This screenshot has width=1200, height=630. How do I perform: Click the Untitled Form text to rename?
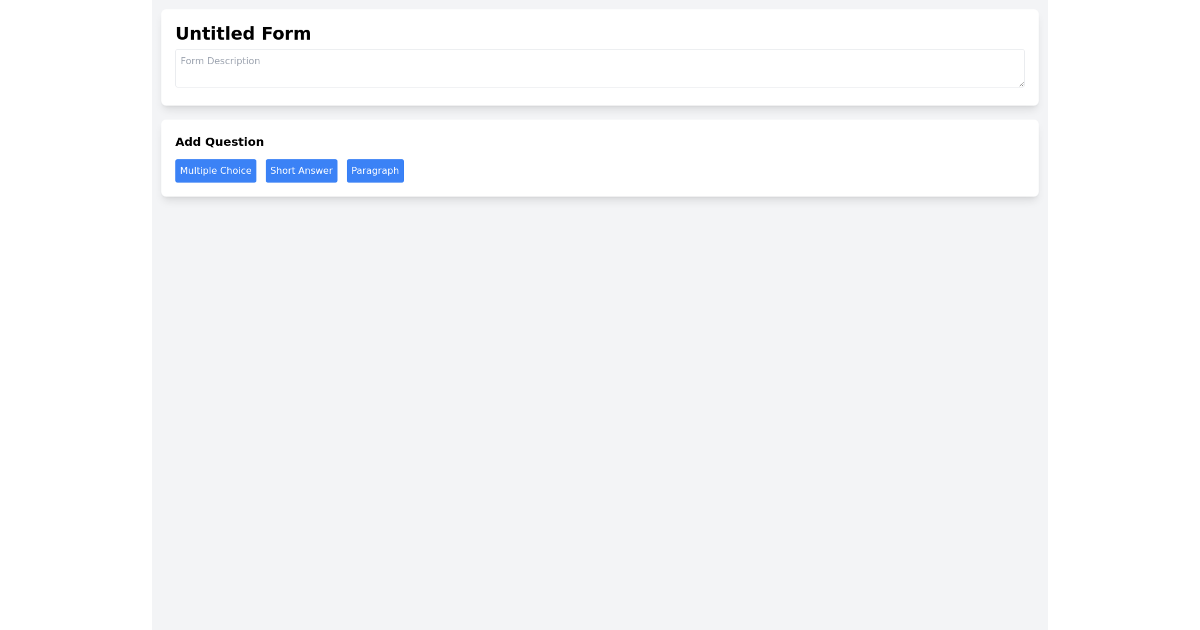pos(243,33)
